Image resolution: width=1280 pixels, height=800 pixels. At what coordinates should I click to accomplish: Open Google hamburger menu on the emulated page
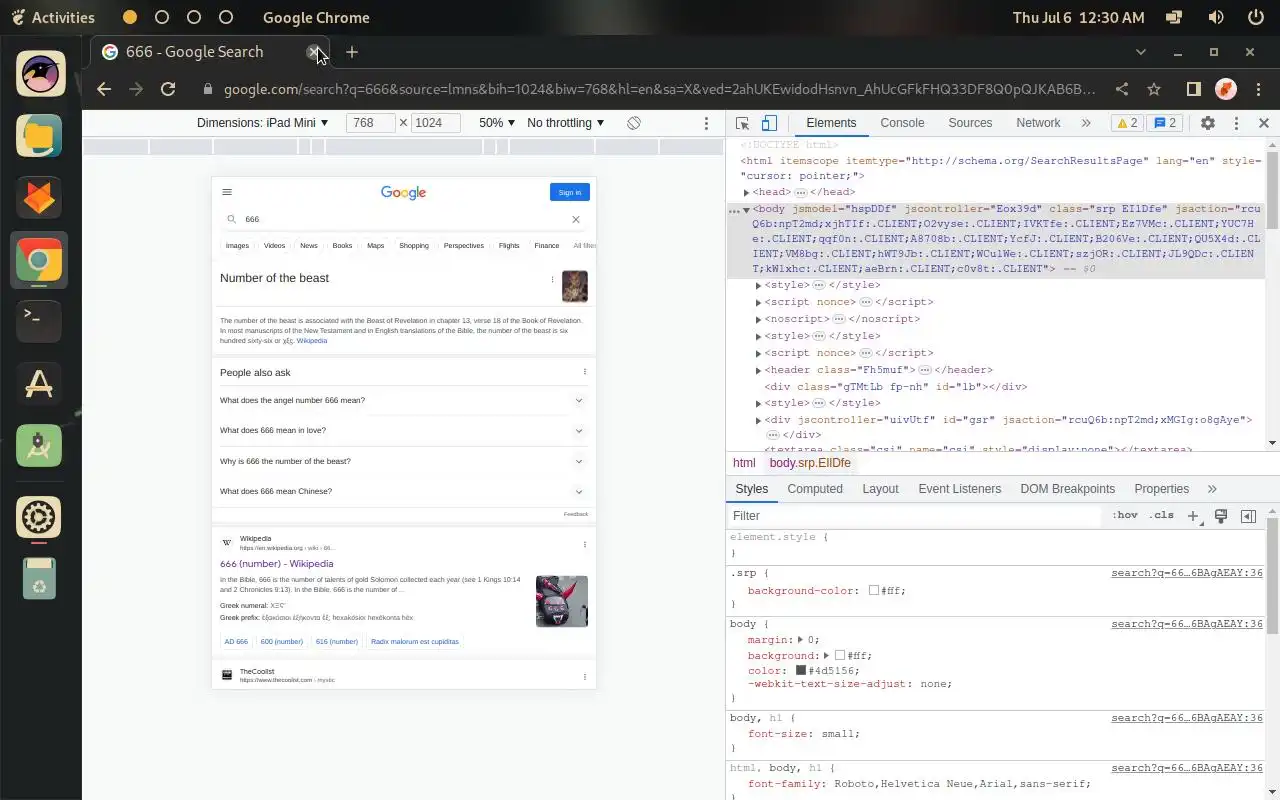point(227,192)
